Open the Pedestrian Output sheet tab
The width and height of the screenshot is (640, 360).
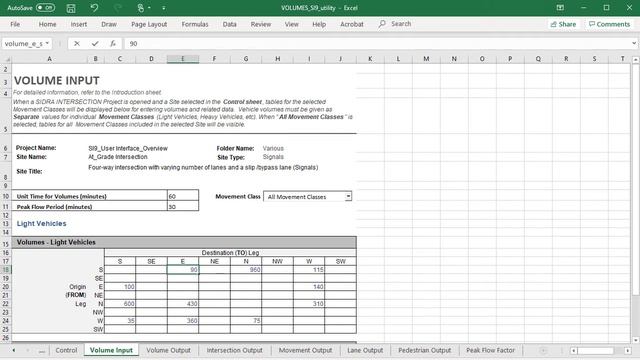(x=424, y=350)
